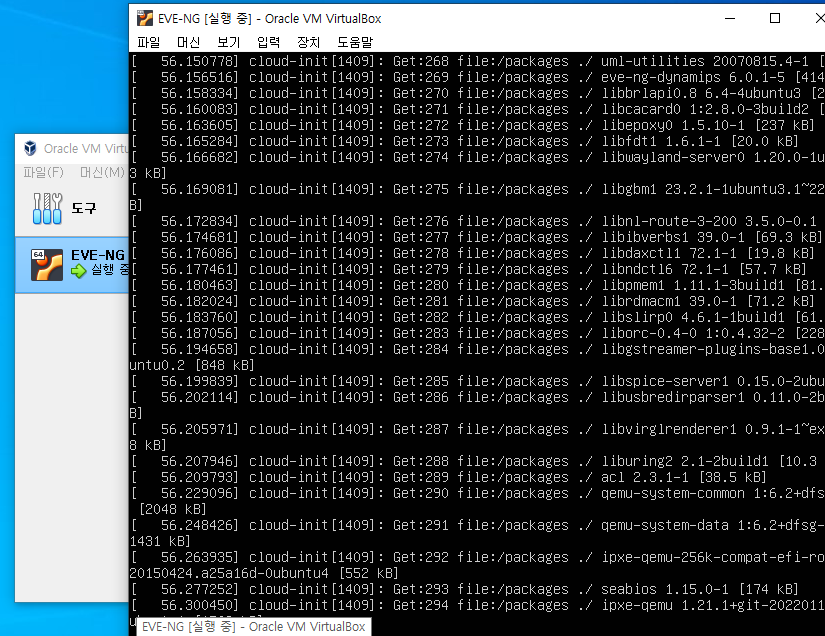Viewport: 825px width, 636px height.
Task: Click console line Get:268 uml-utilities
Action: tap(477, 61)
